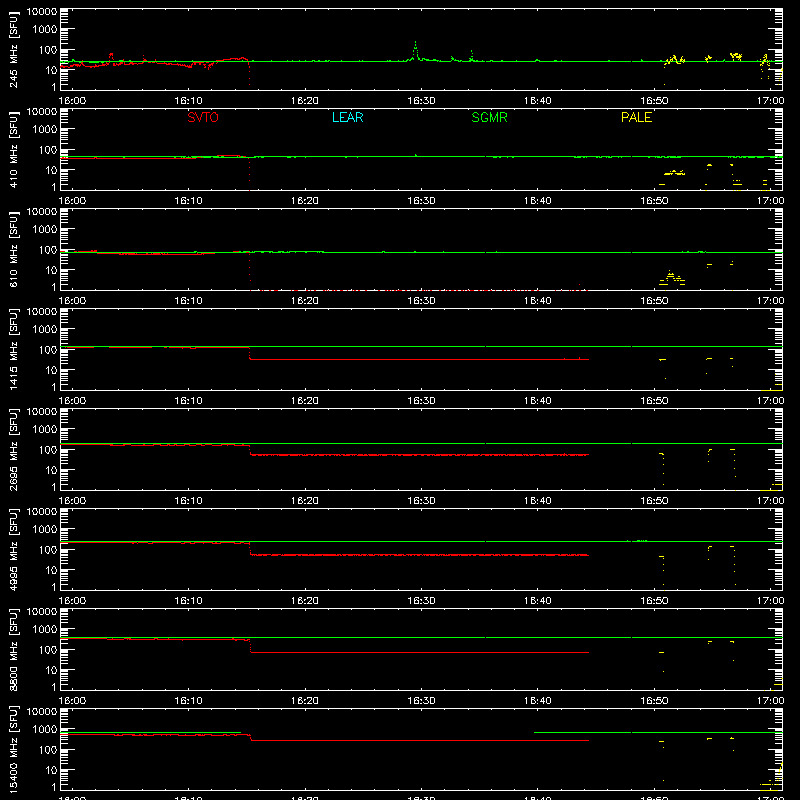
Task: Click the 1415 MHz [SFU] axis title
Action: (x=13, y=349)
